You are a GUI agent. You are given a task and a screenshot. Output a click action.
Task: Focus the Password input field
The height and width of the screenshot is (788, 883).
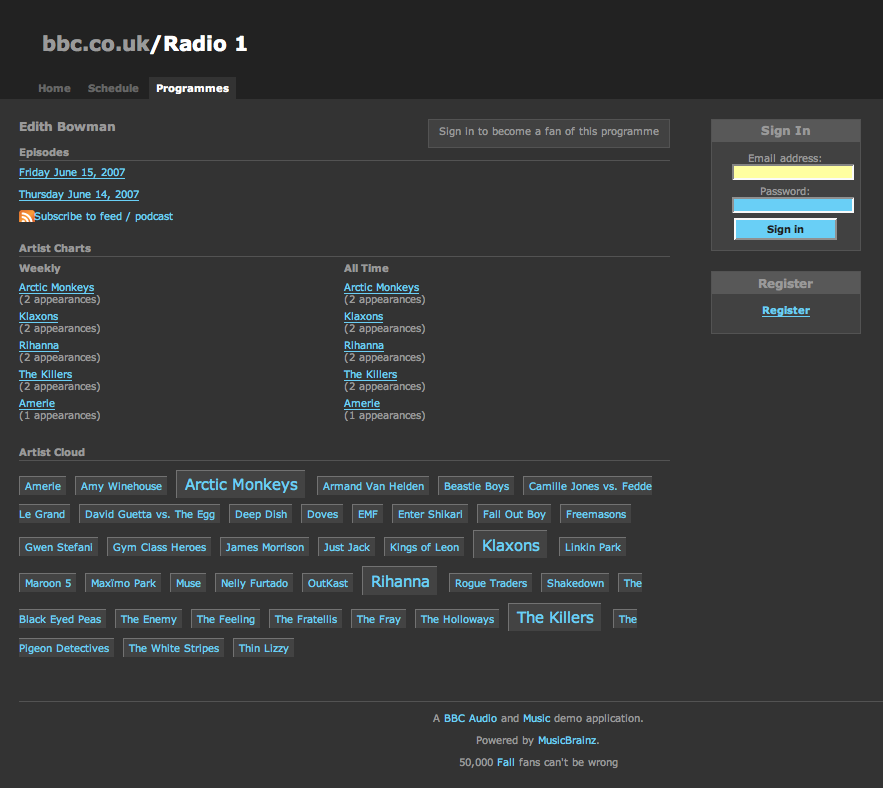click(x=792, y=205)
